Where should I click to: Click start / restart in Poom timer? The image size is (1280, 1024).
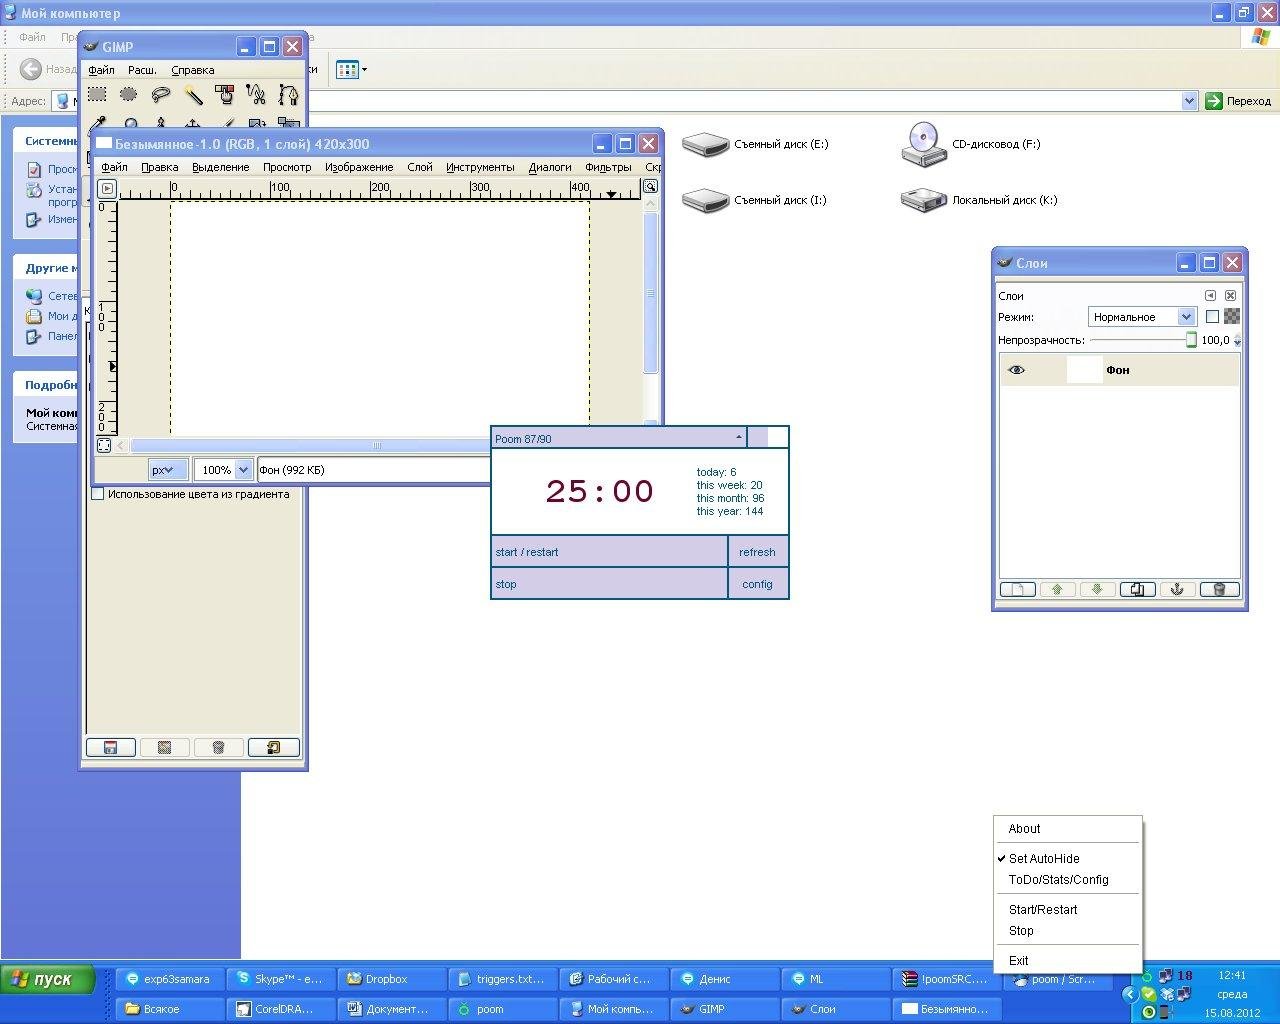(x=609, y=552)
